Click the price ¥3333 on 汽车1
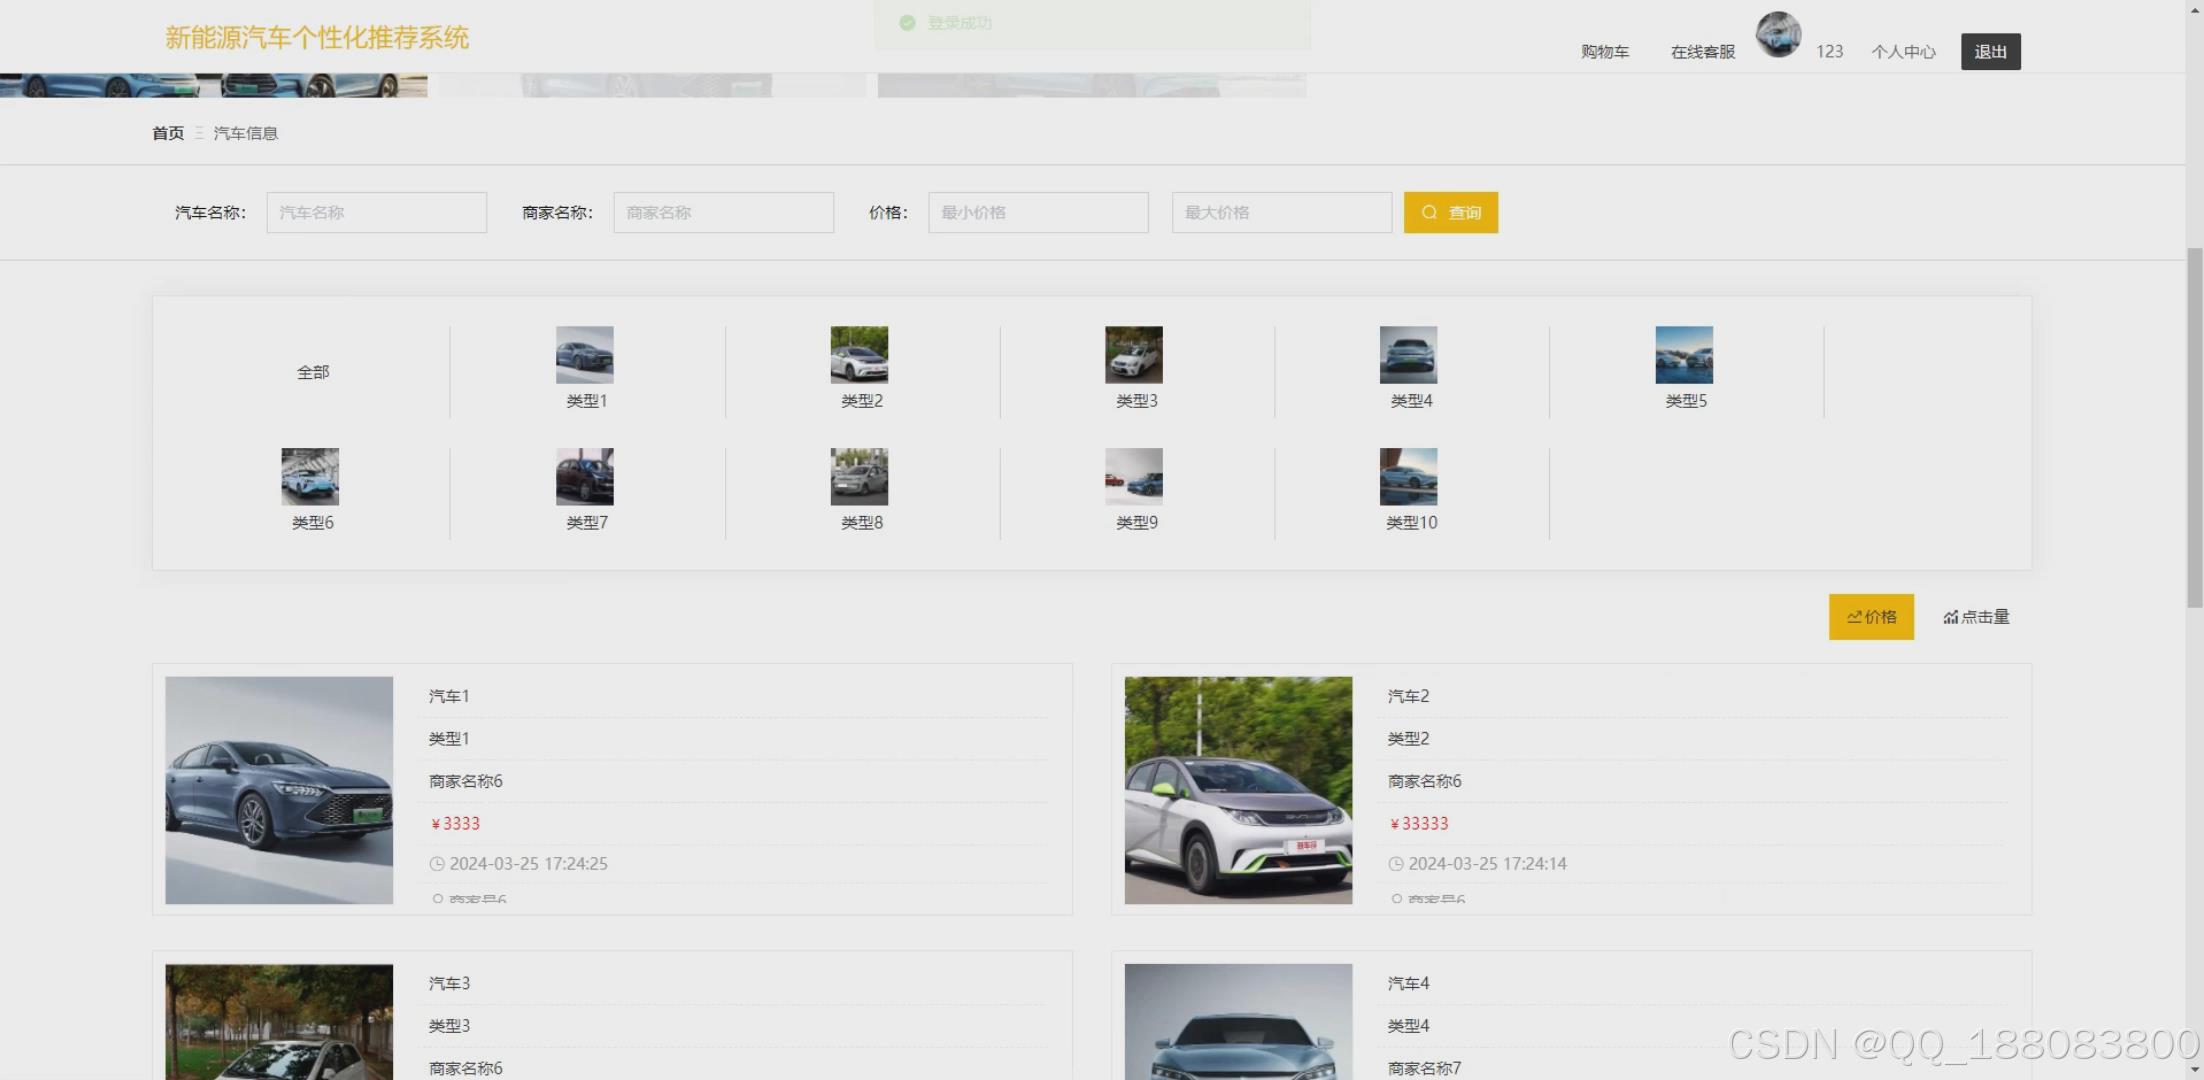 pyautogui.click(x=455, y=824)
